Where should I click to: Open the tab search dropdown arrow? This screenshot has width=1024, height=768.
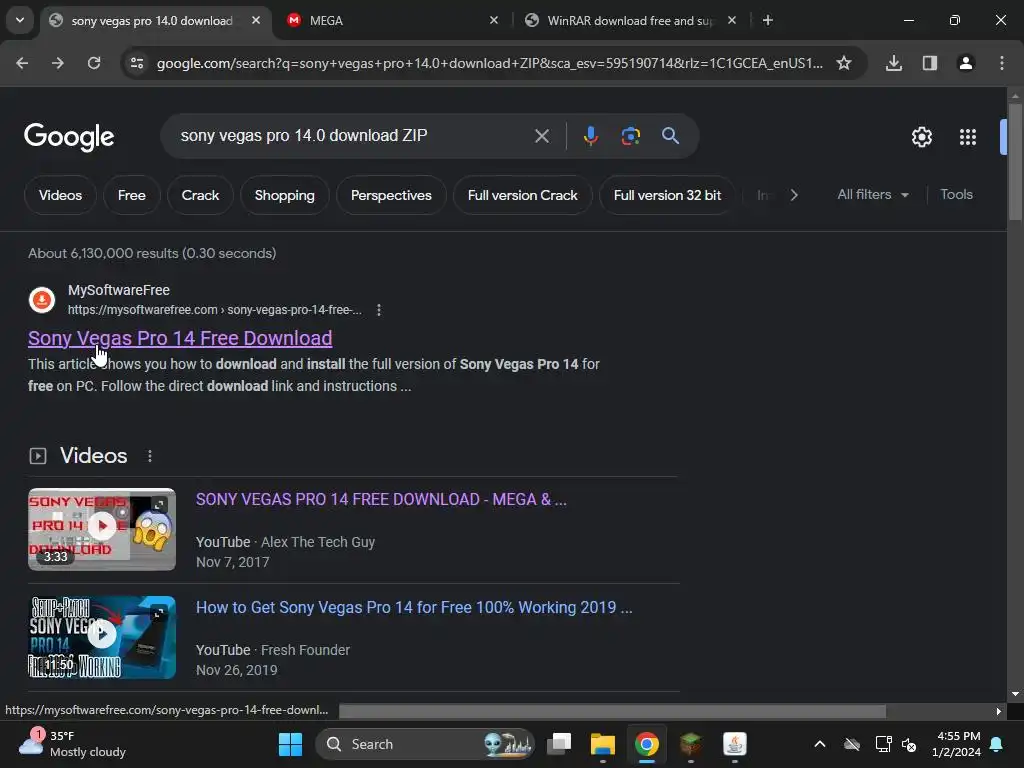[x=20, y=20]
